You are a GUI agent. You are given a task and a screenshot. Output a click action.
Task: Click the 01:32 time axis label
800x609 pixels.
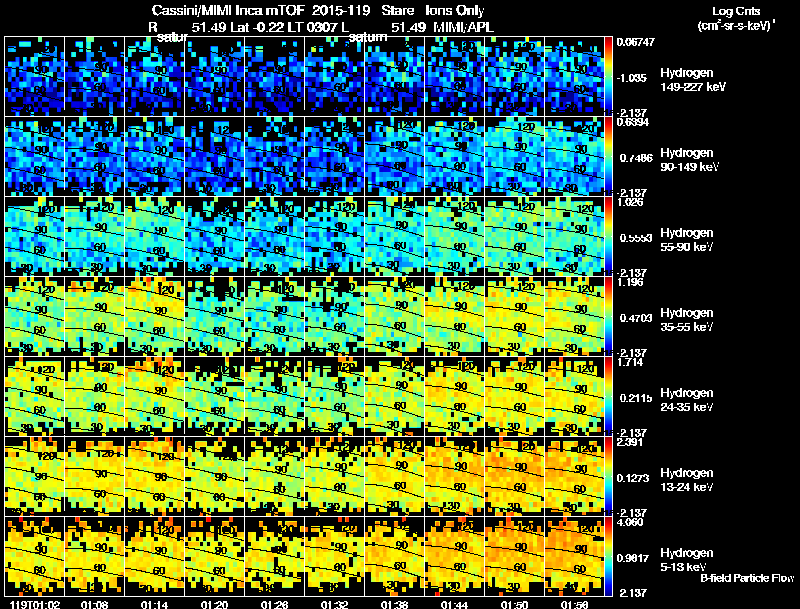pyautogui.click(x=334, y=604)
